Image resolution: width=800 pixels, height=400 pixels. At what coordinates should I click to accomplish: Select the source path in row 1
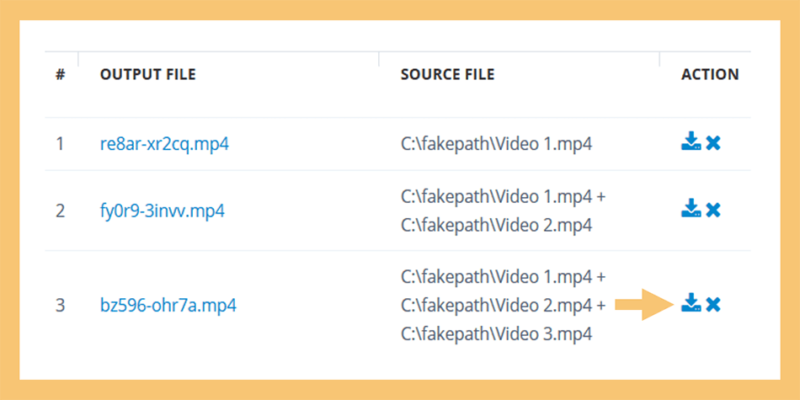(x=496, y=144)
